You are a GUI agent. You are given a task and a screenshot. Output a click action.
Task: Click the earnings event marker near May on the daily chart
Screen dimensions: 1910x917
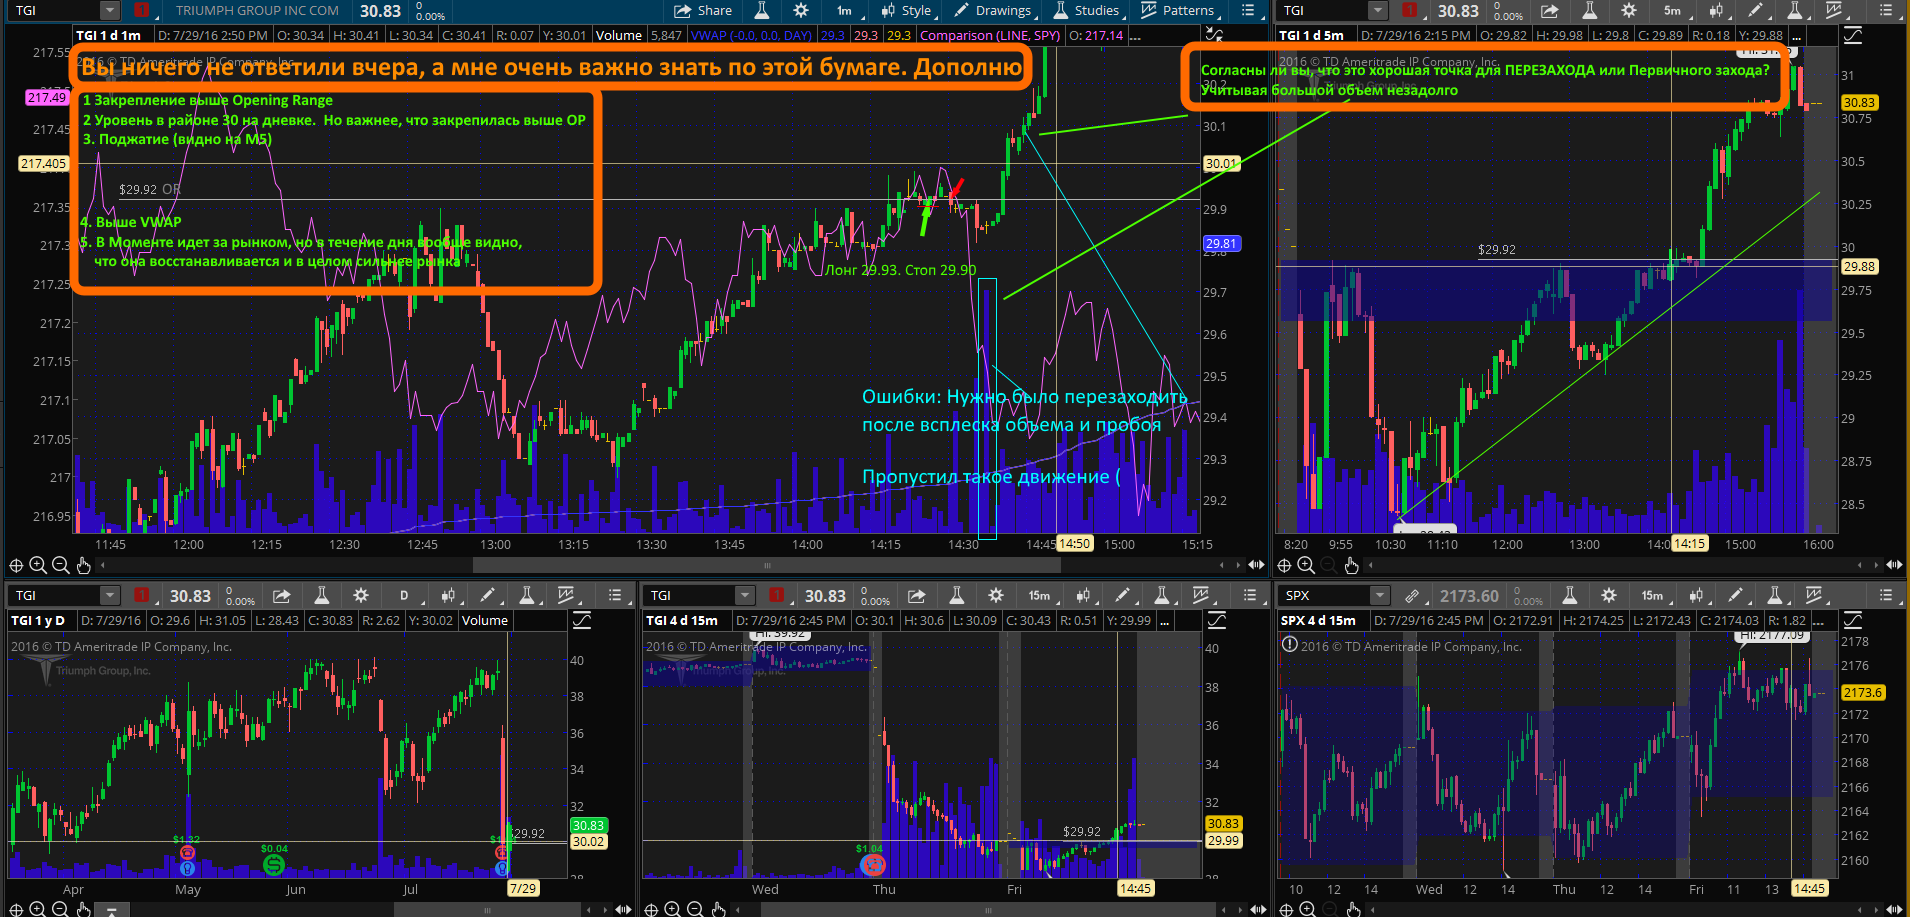(187, 853)
